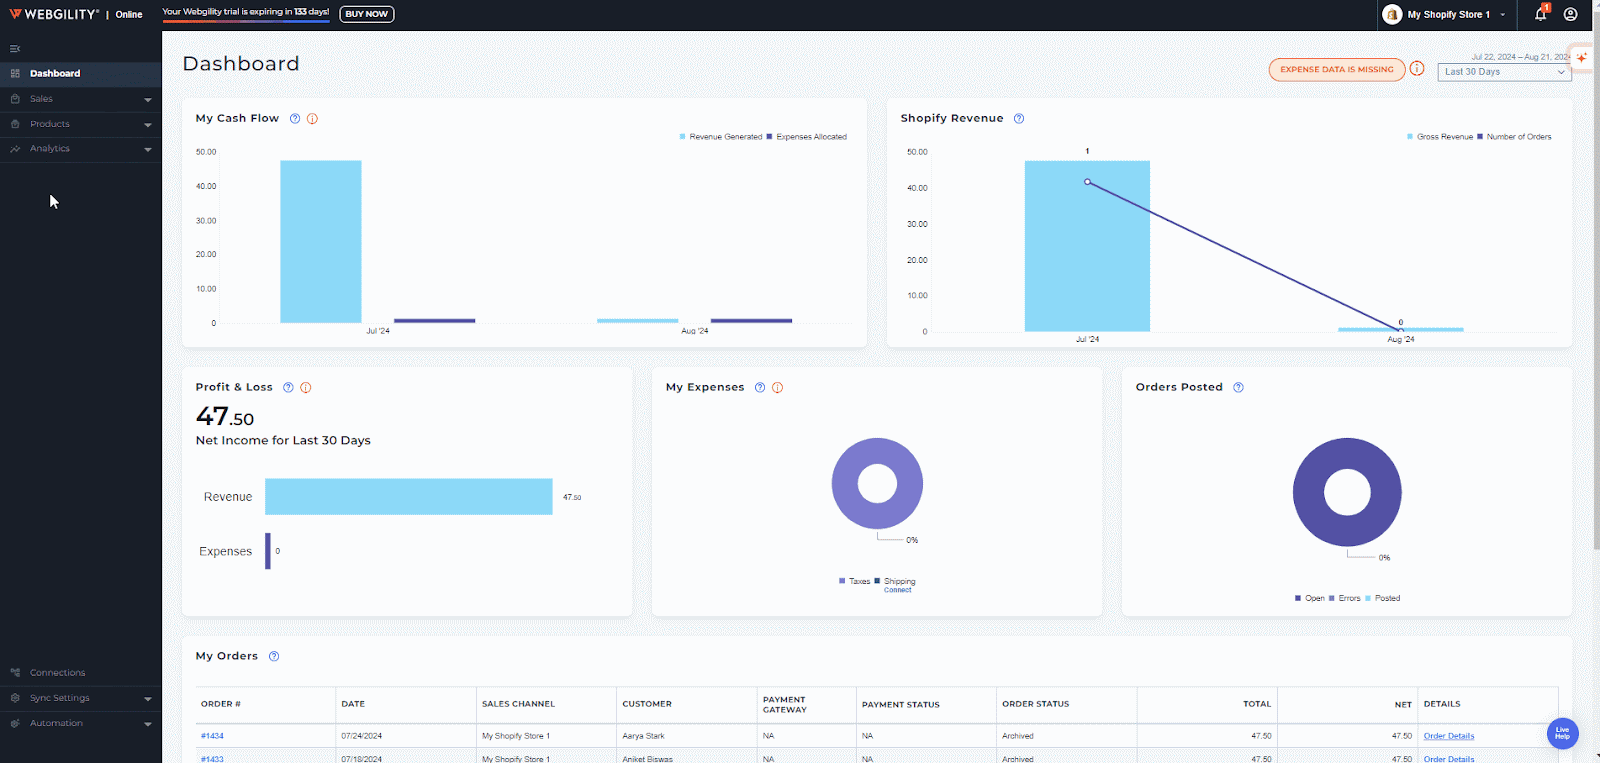1600x763 pixels.
Task: Toggle the Posted legend item in Orders Posted
Action: point(1383,598)
